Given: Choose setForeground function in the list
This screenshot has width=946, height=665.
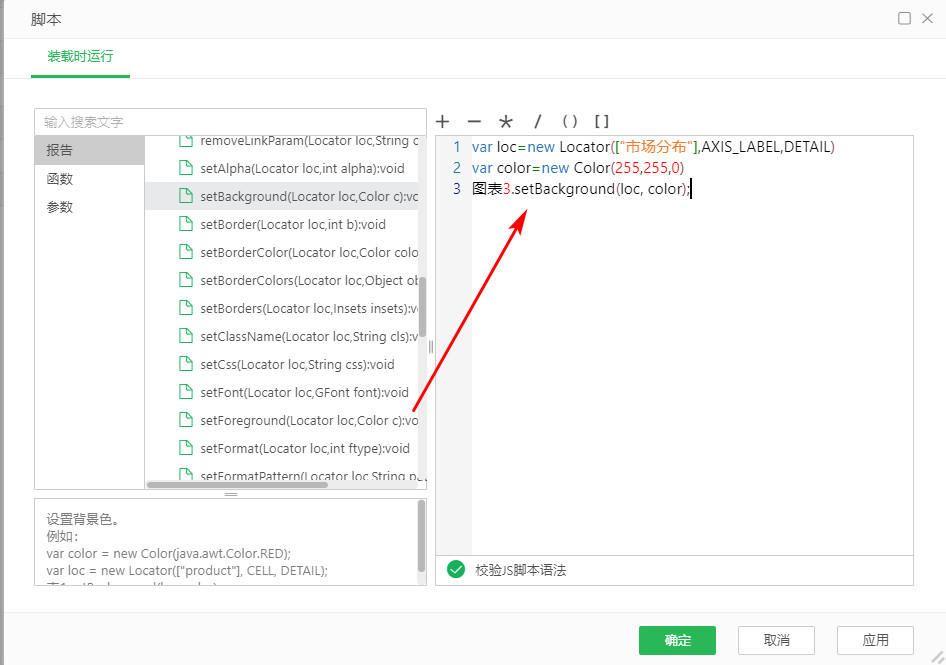Looking at the screenshot, I should coord(300,421).
